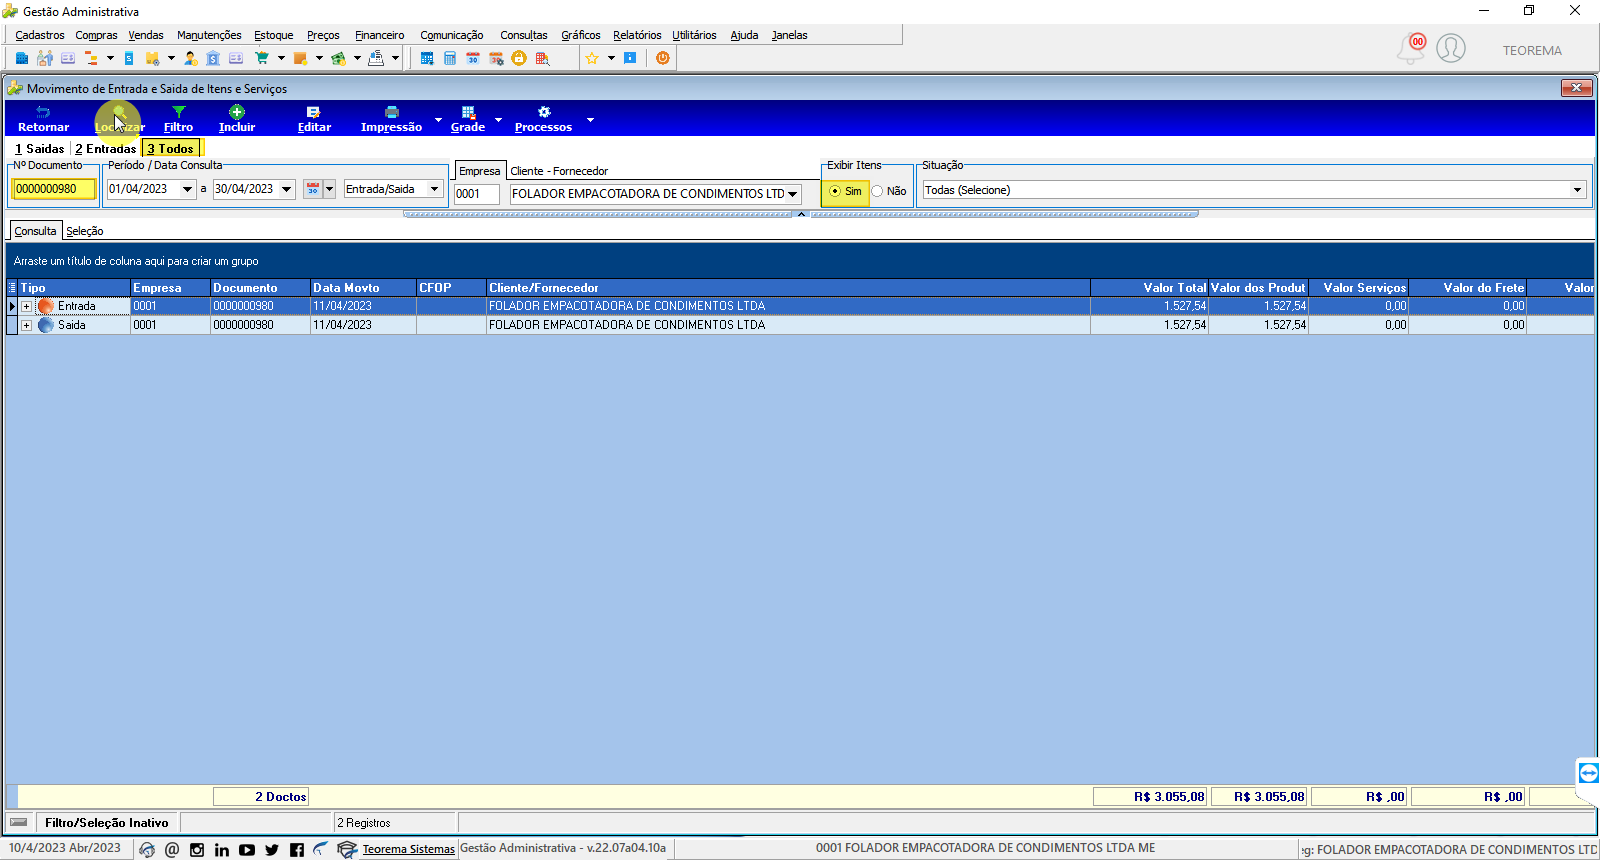Image resolution: width=1600 pixels, height=860 pixels.
Task: Open the start date 01/04/2023 dropdown
Action: point(187,189)
